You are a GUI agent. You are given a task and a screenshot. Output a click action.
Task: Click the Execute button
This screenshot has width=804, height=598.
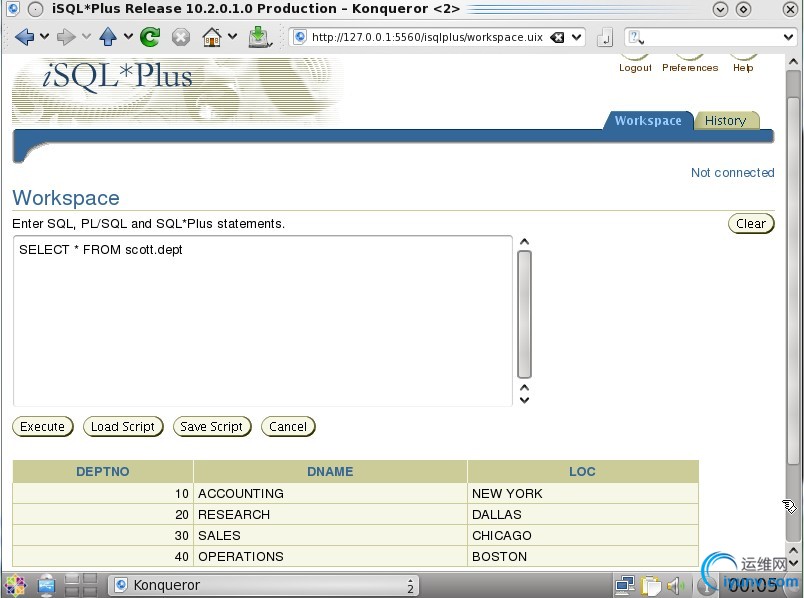(43, 427)
